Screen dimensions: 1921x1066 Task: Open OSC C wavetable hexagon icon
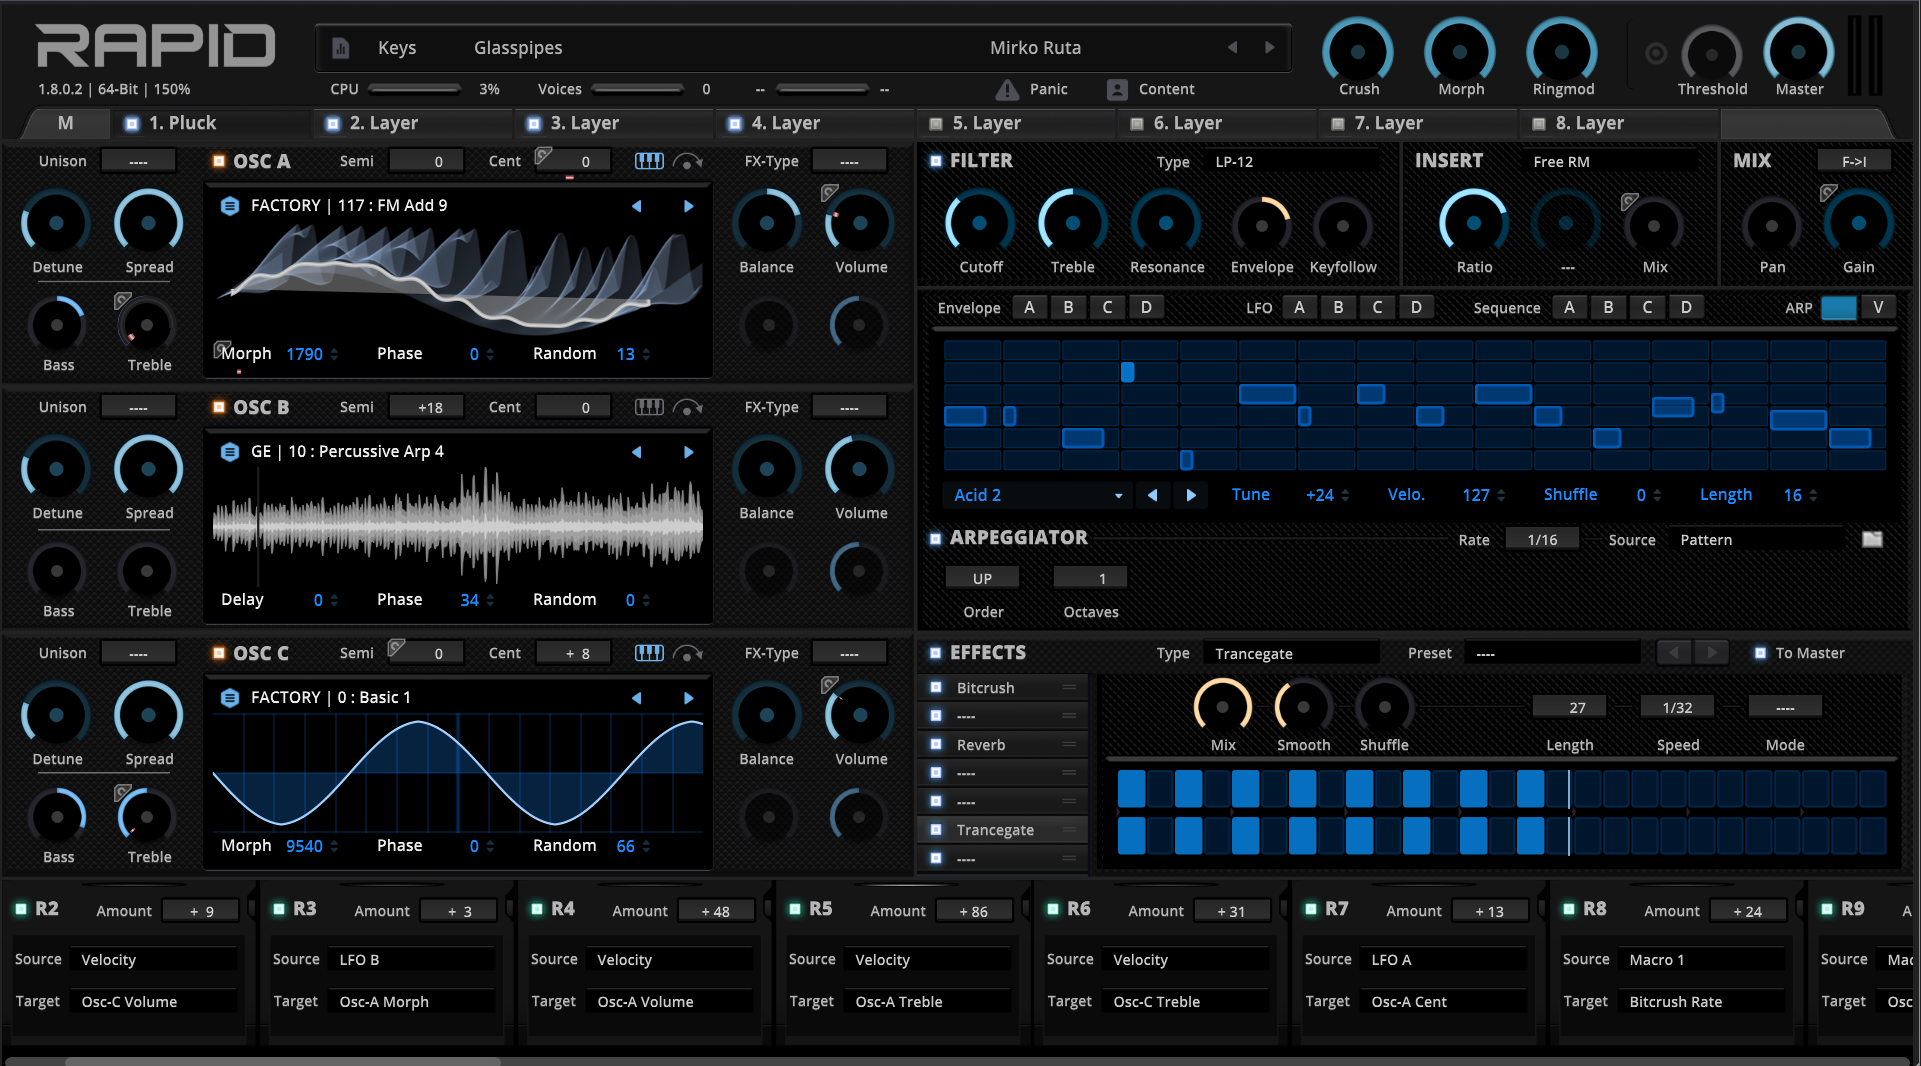click(x=229, y=697)
